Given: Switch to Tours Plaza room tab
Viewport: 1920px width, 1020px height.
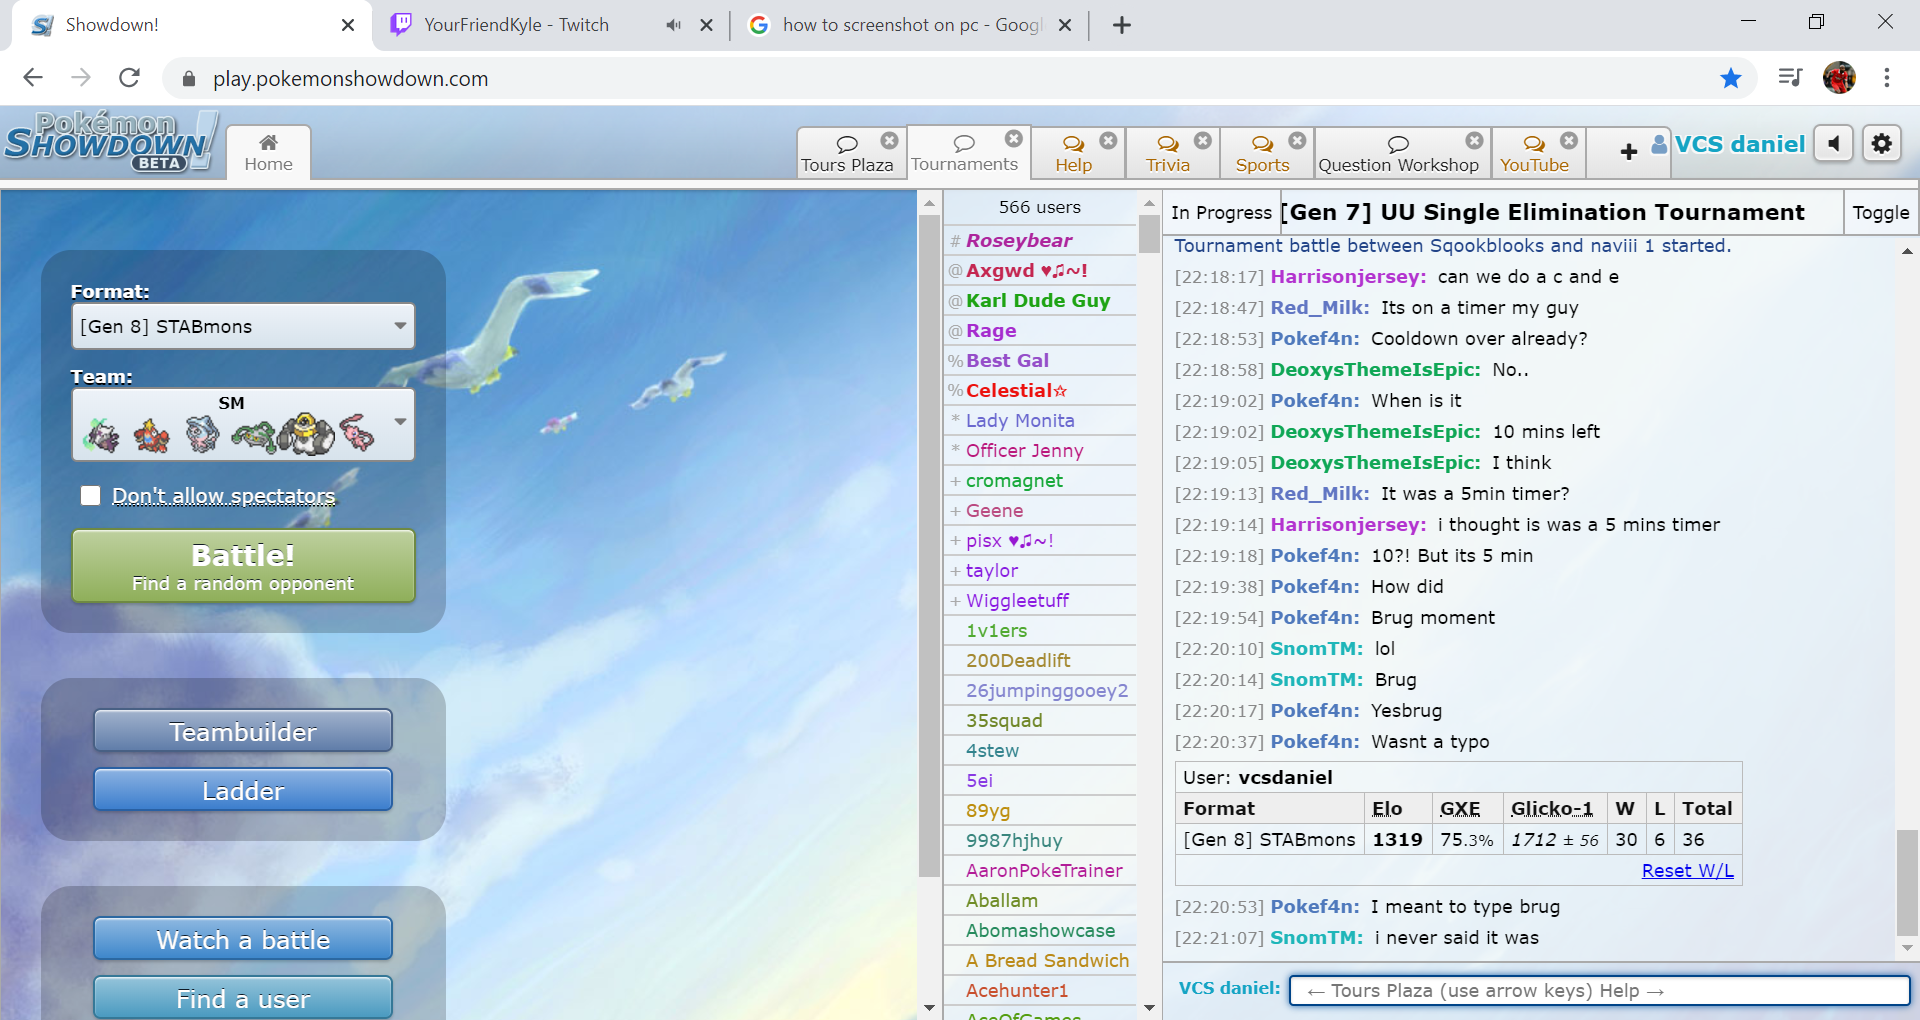Looking at the screenshot, I should point(846,153).
